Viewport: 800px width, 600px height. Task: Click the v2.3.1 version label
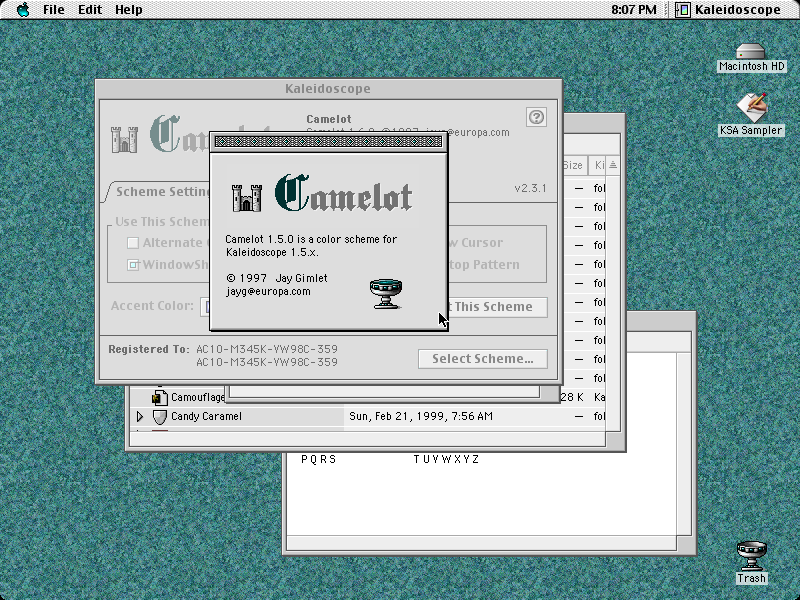tap(530, 188)
